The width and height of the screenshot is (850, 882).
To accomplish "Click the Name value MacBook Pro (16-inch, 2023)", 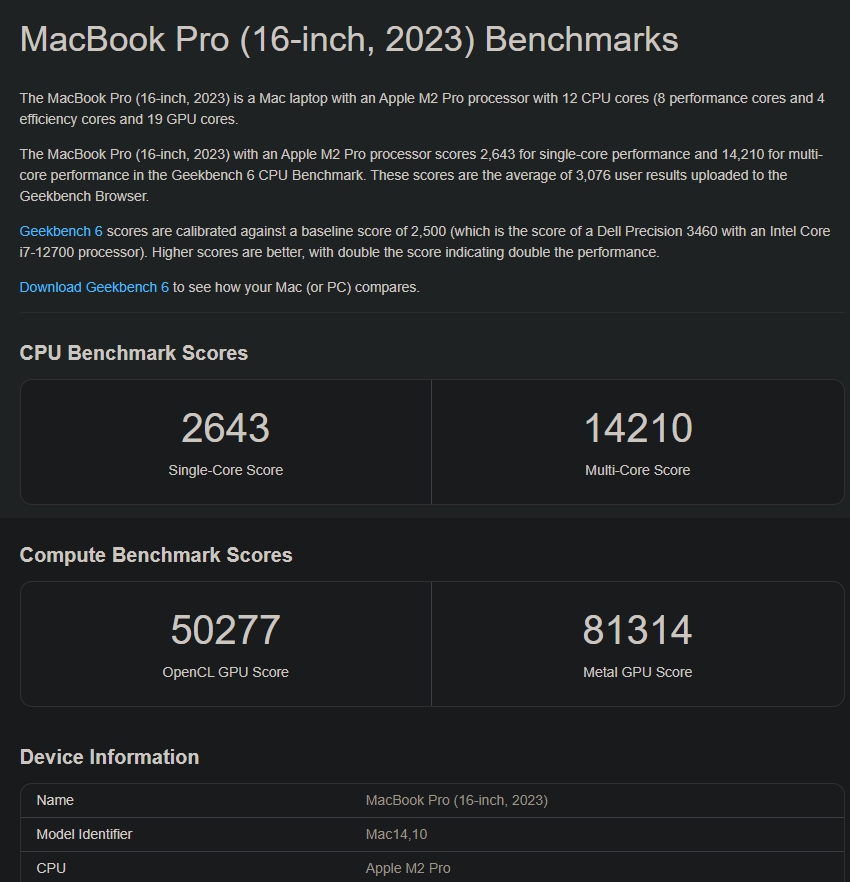I will pos(455,800).
